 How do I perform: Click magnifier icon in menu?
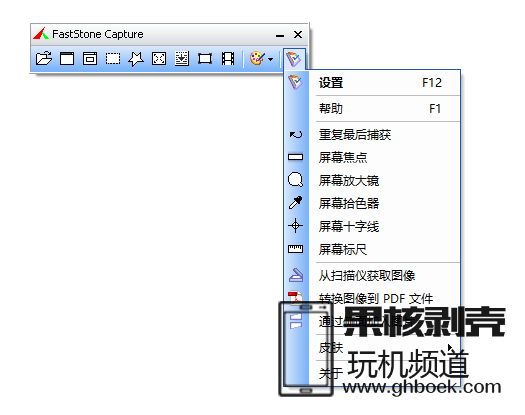pyautogui.click(x=296, y=180)
